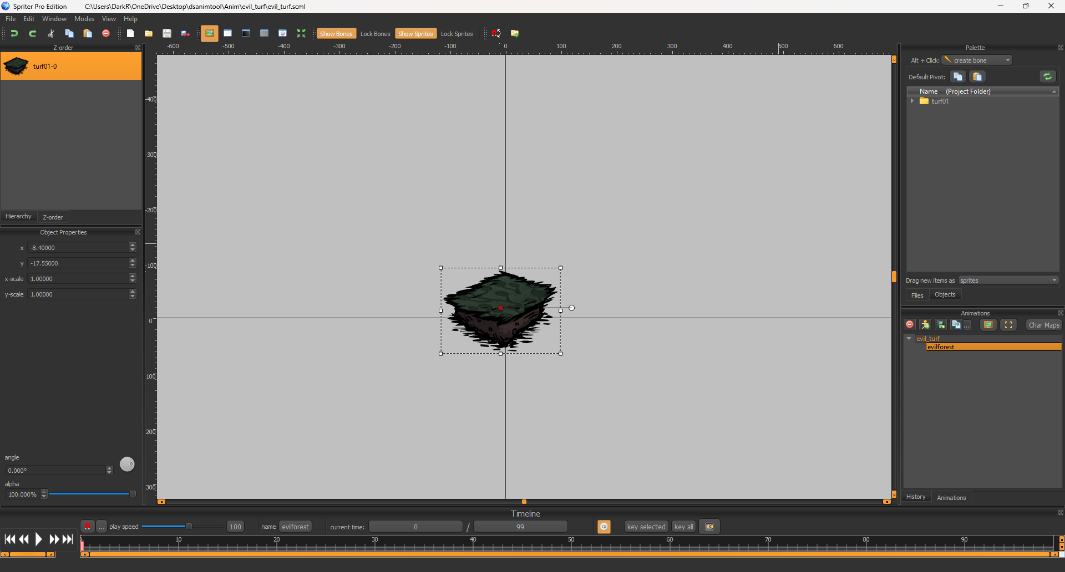Click the green zoom-to-fit arrows icon
The width and height of the screenshot is (1065, 572).
(301, 33)
